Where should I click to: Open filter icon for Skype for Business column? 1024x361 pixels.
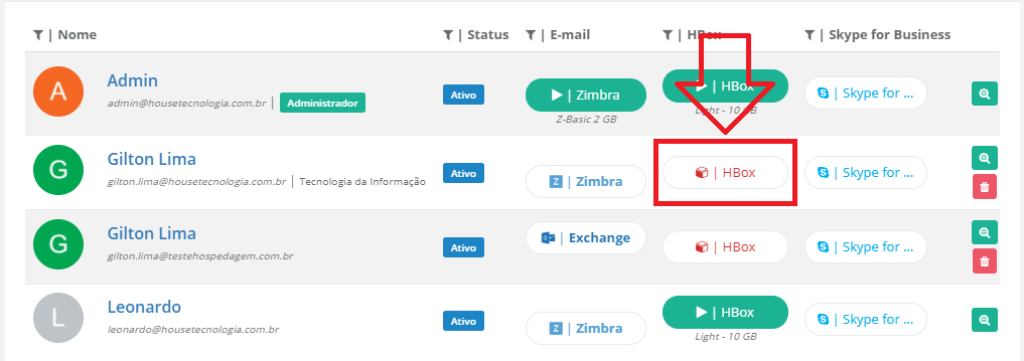click(x=809, y=35)
